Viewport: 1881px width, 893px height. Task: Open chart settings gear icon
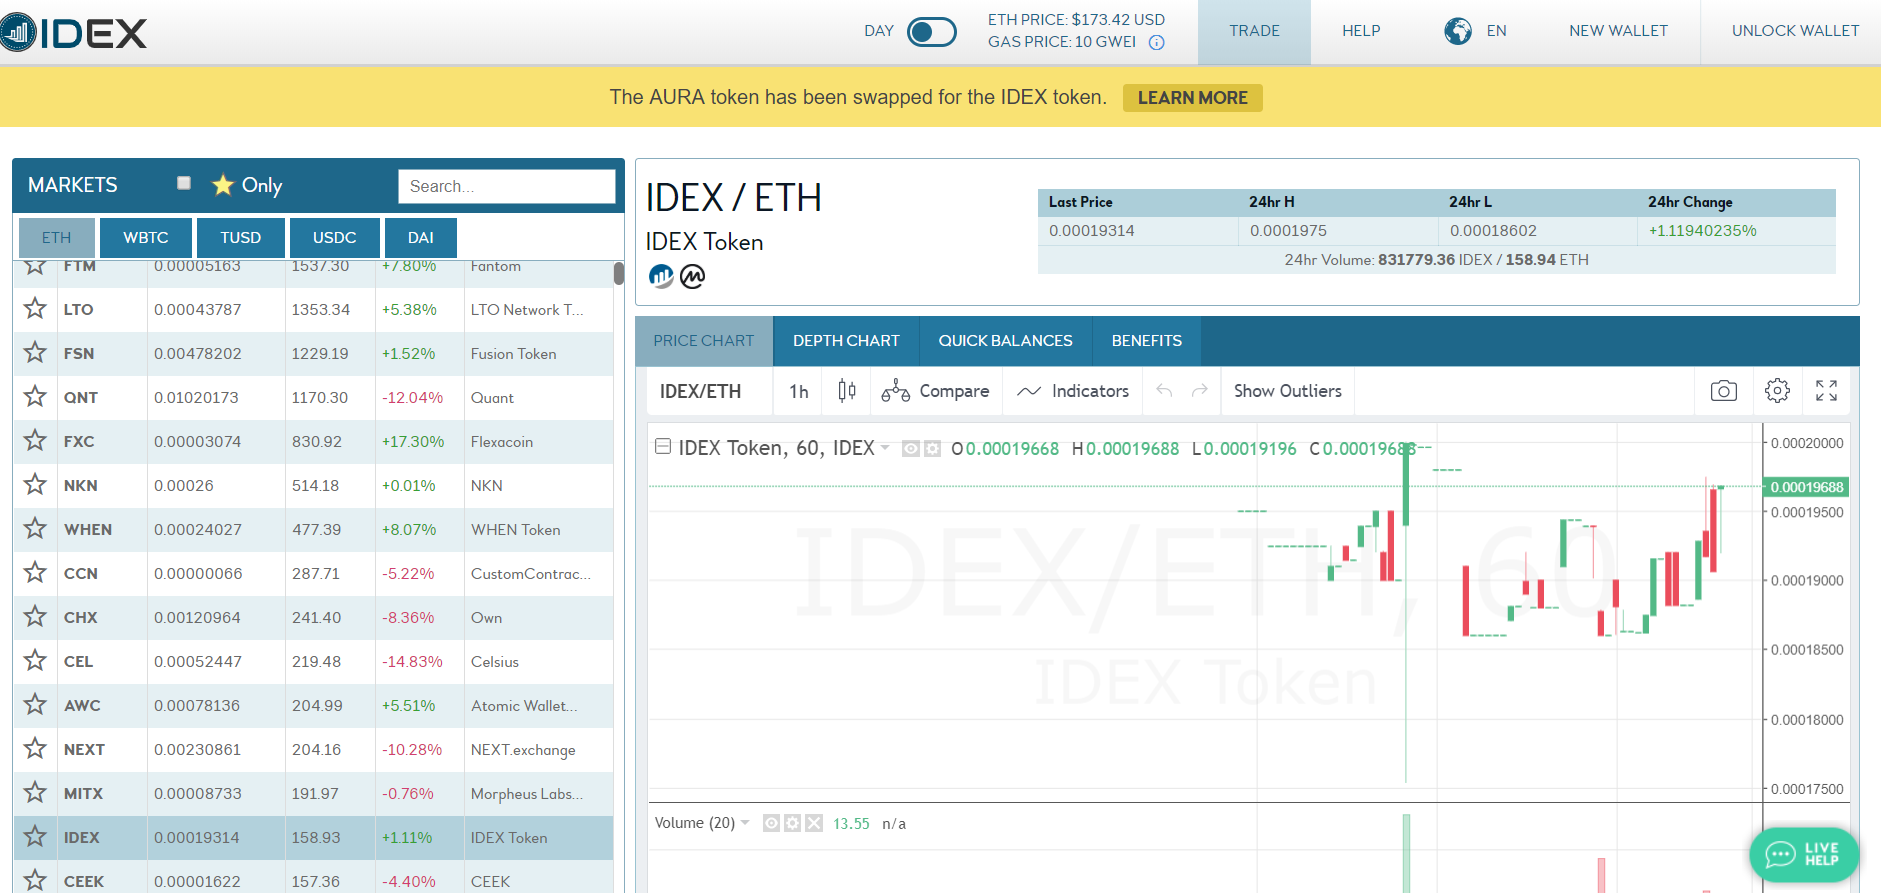click(x=1777, y=391)
